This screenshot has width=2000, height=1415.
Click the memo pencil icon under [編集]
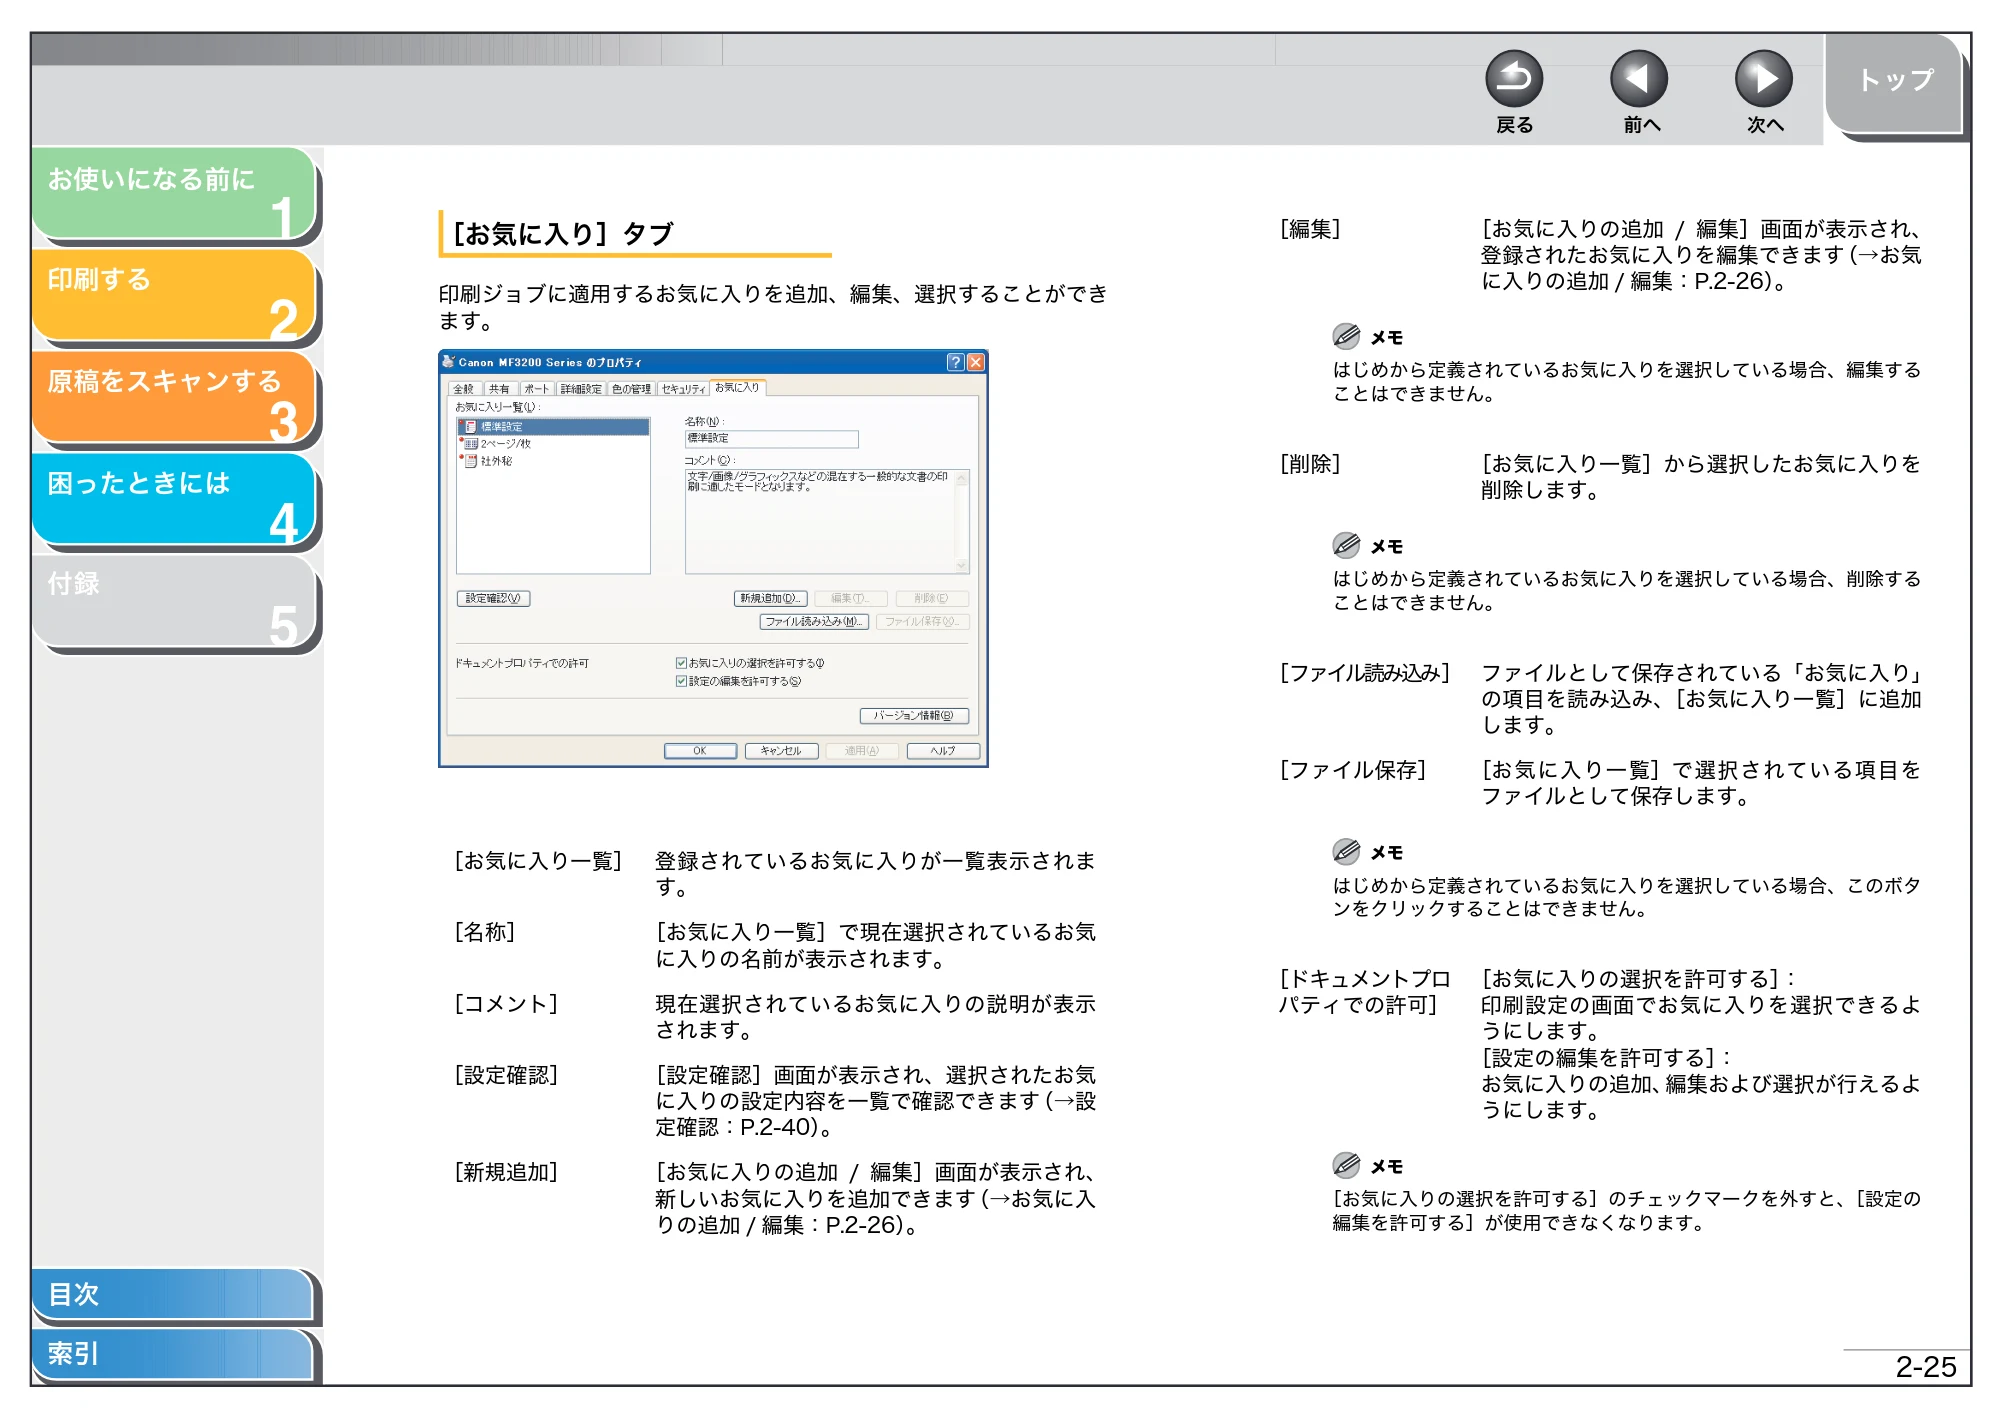1346,336
